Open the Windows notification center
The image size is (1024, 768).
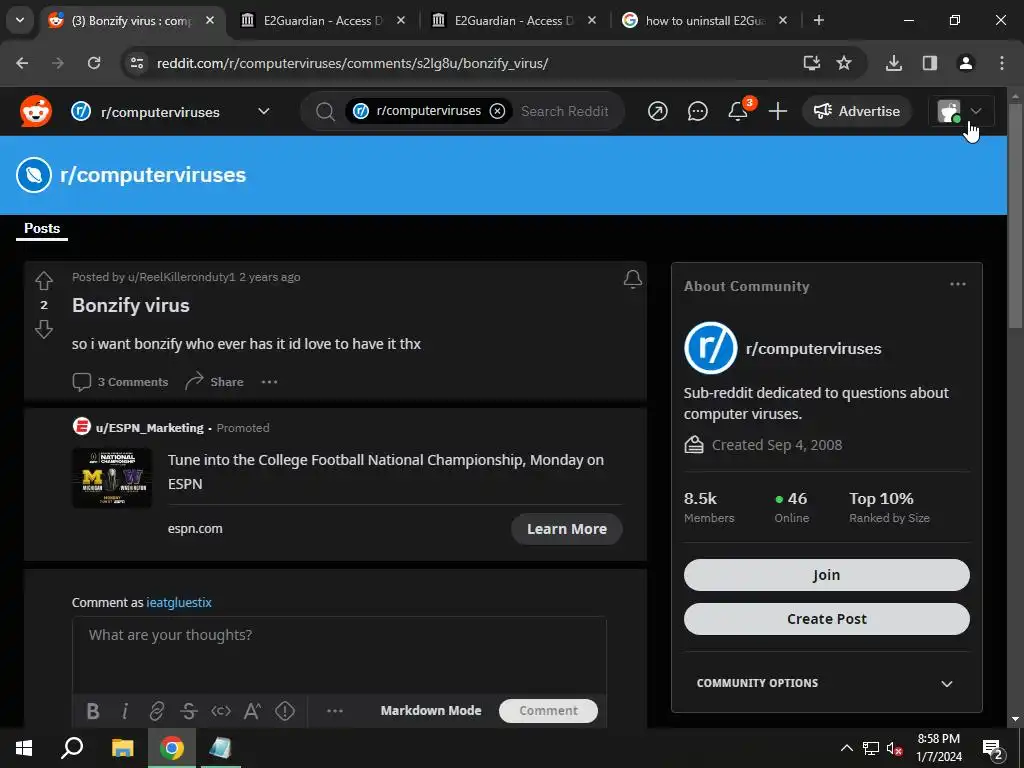(x=993, y=749)
